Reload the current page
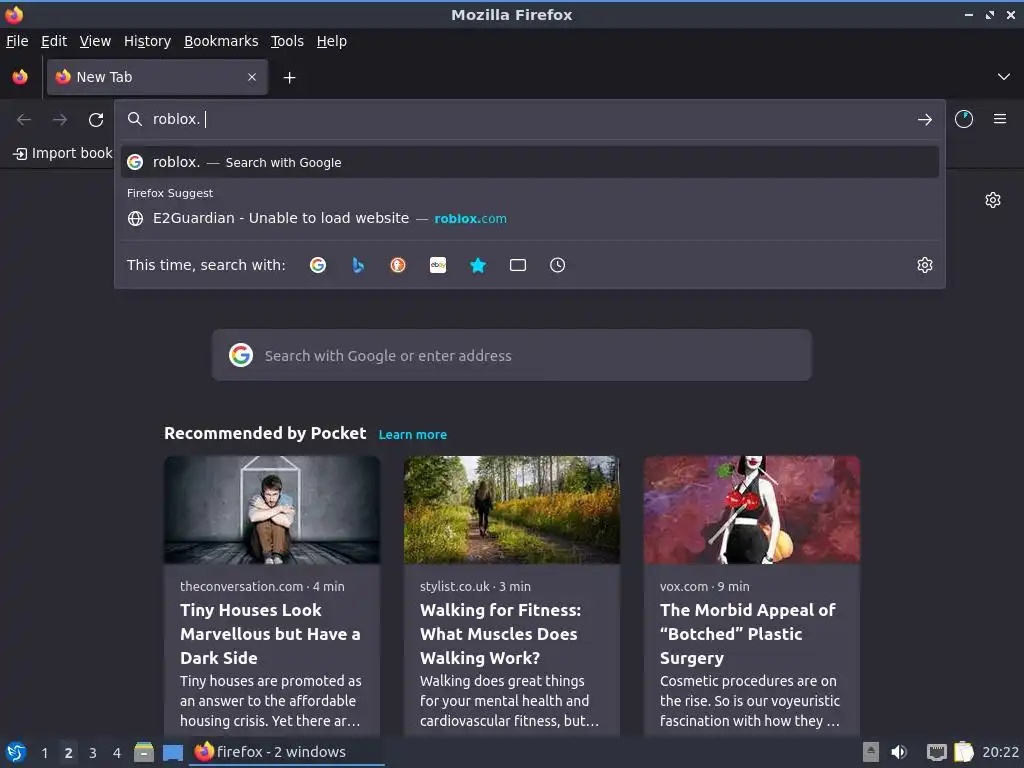This screenshot has width=1024, height=768. click(x=96, y=120)
